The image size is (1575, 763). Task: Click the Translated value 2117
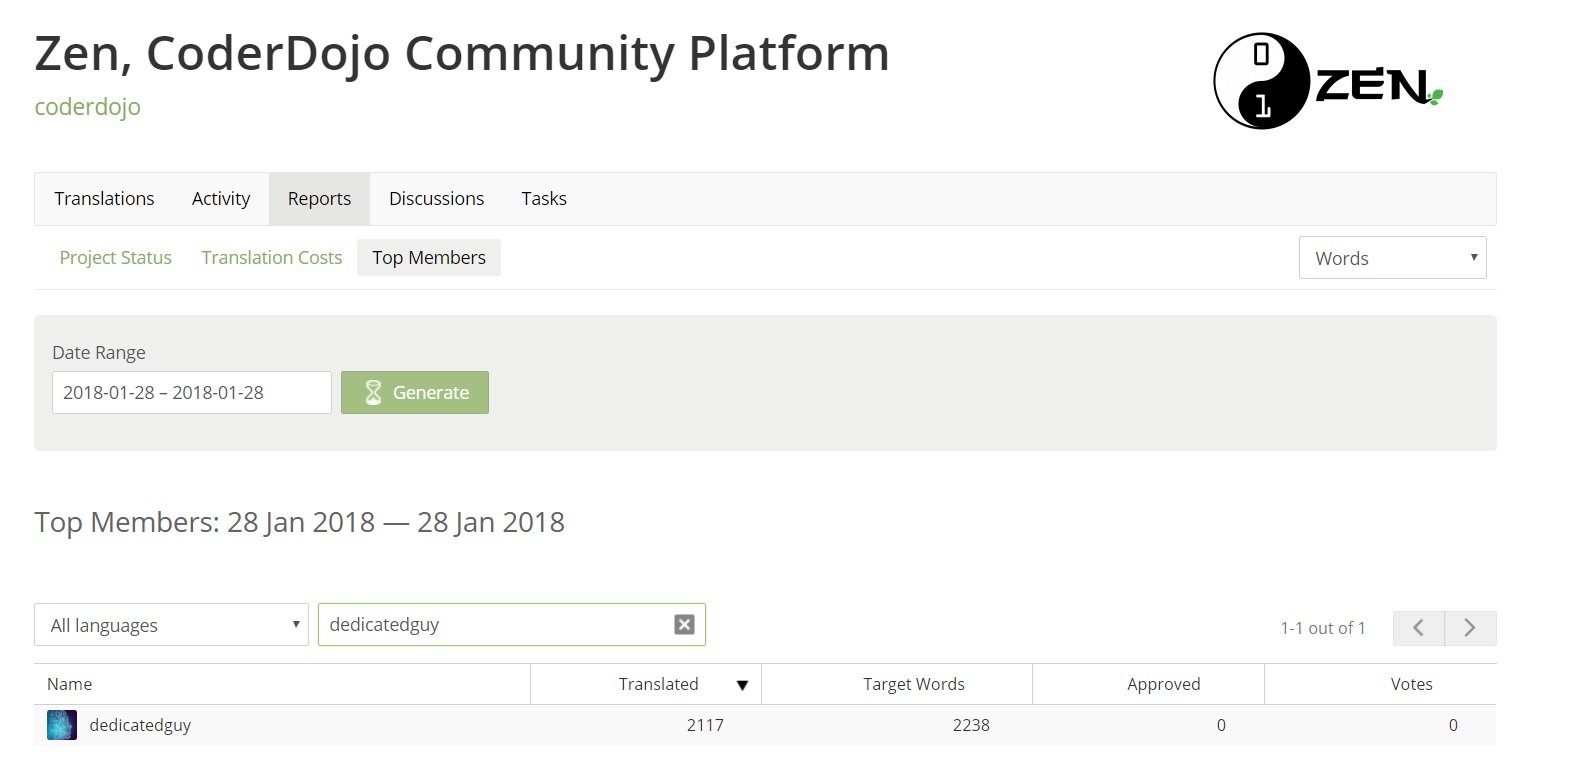point(705,725)
